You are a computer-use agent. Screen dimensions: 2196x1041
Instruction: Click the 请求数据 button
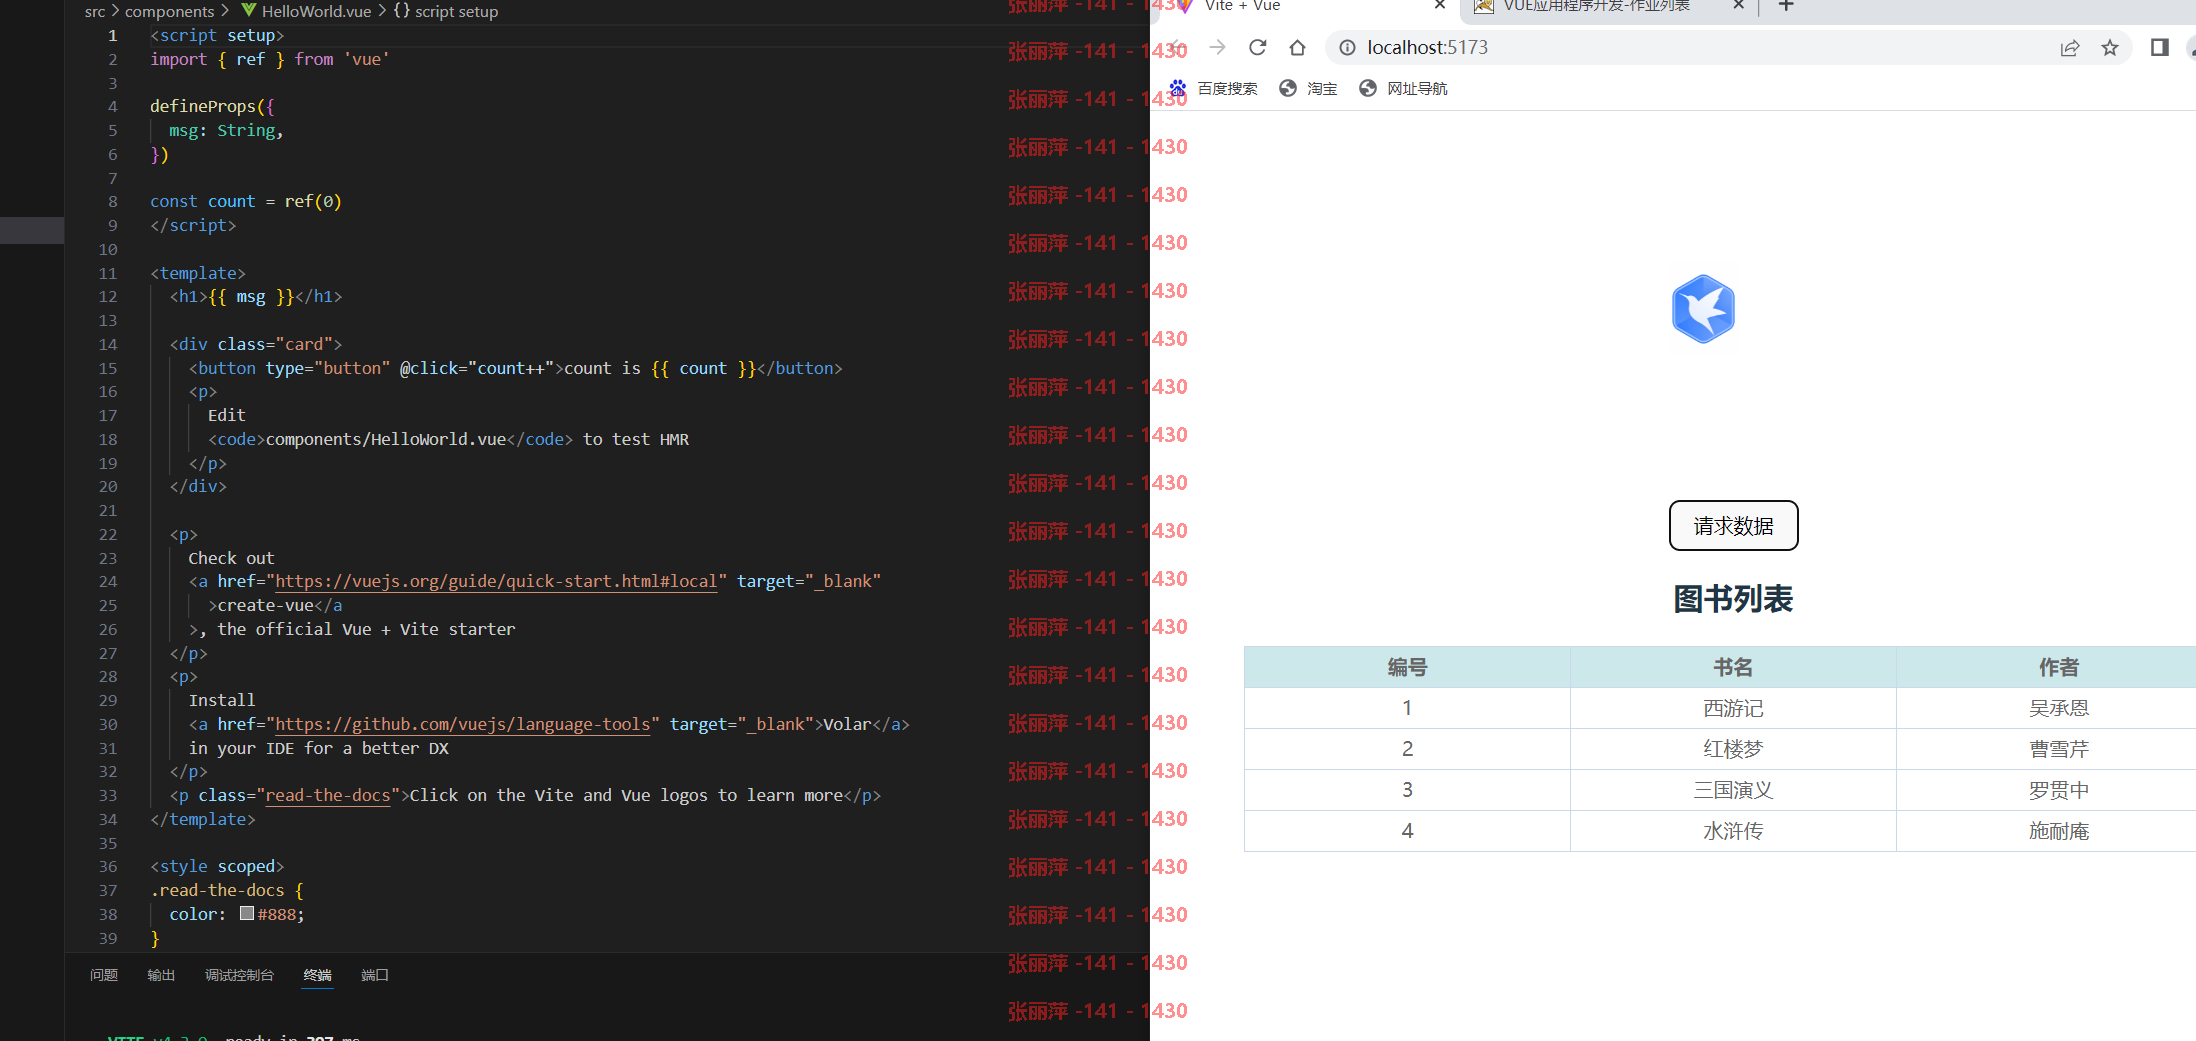coord(1733,525)
